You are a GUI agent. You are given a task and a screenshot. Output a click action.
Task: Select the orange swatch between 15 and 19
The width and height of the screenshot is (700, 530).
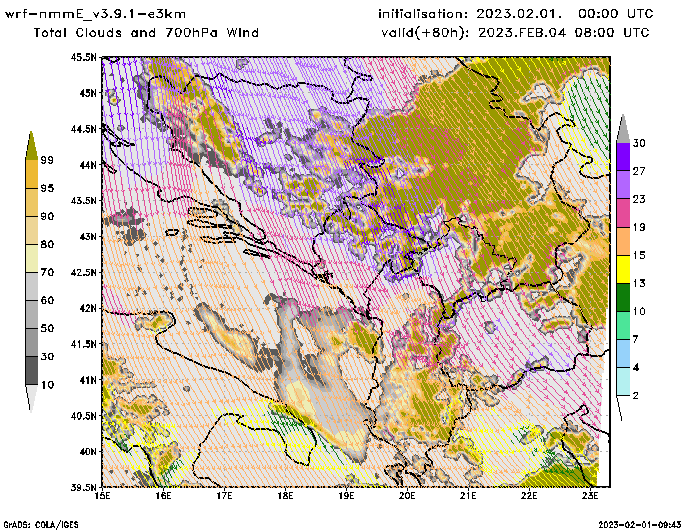click(x=623, y=241)
